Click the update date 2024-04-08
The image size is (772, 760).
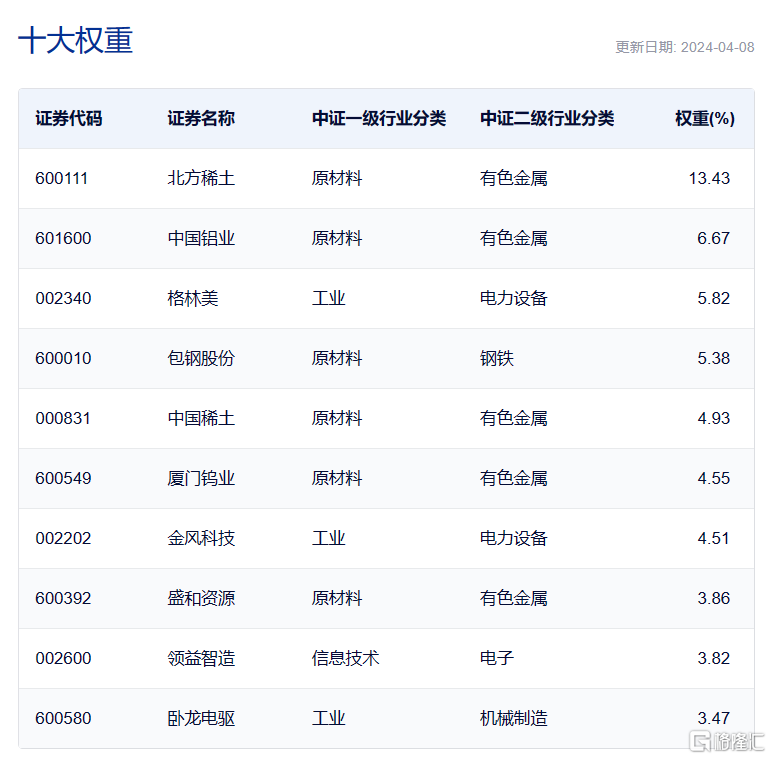coord(717,47)
